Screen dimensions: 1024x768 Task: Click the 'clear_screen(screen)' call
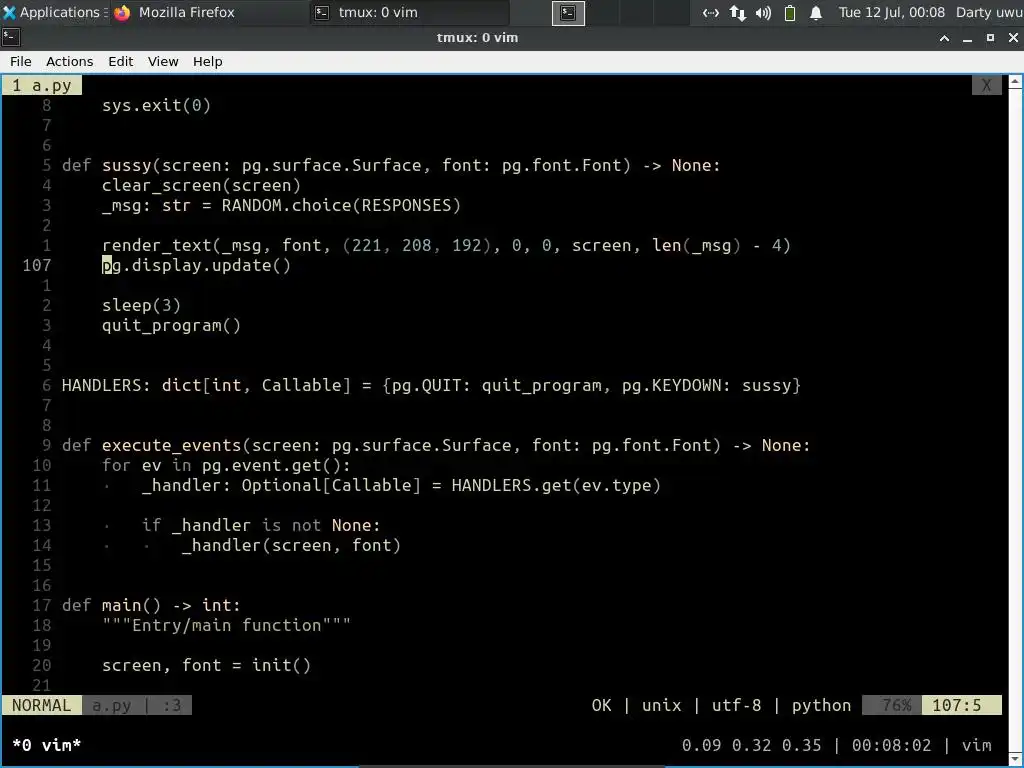[201, 185]
